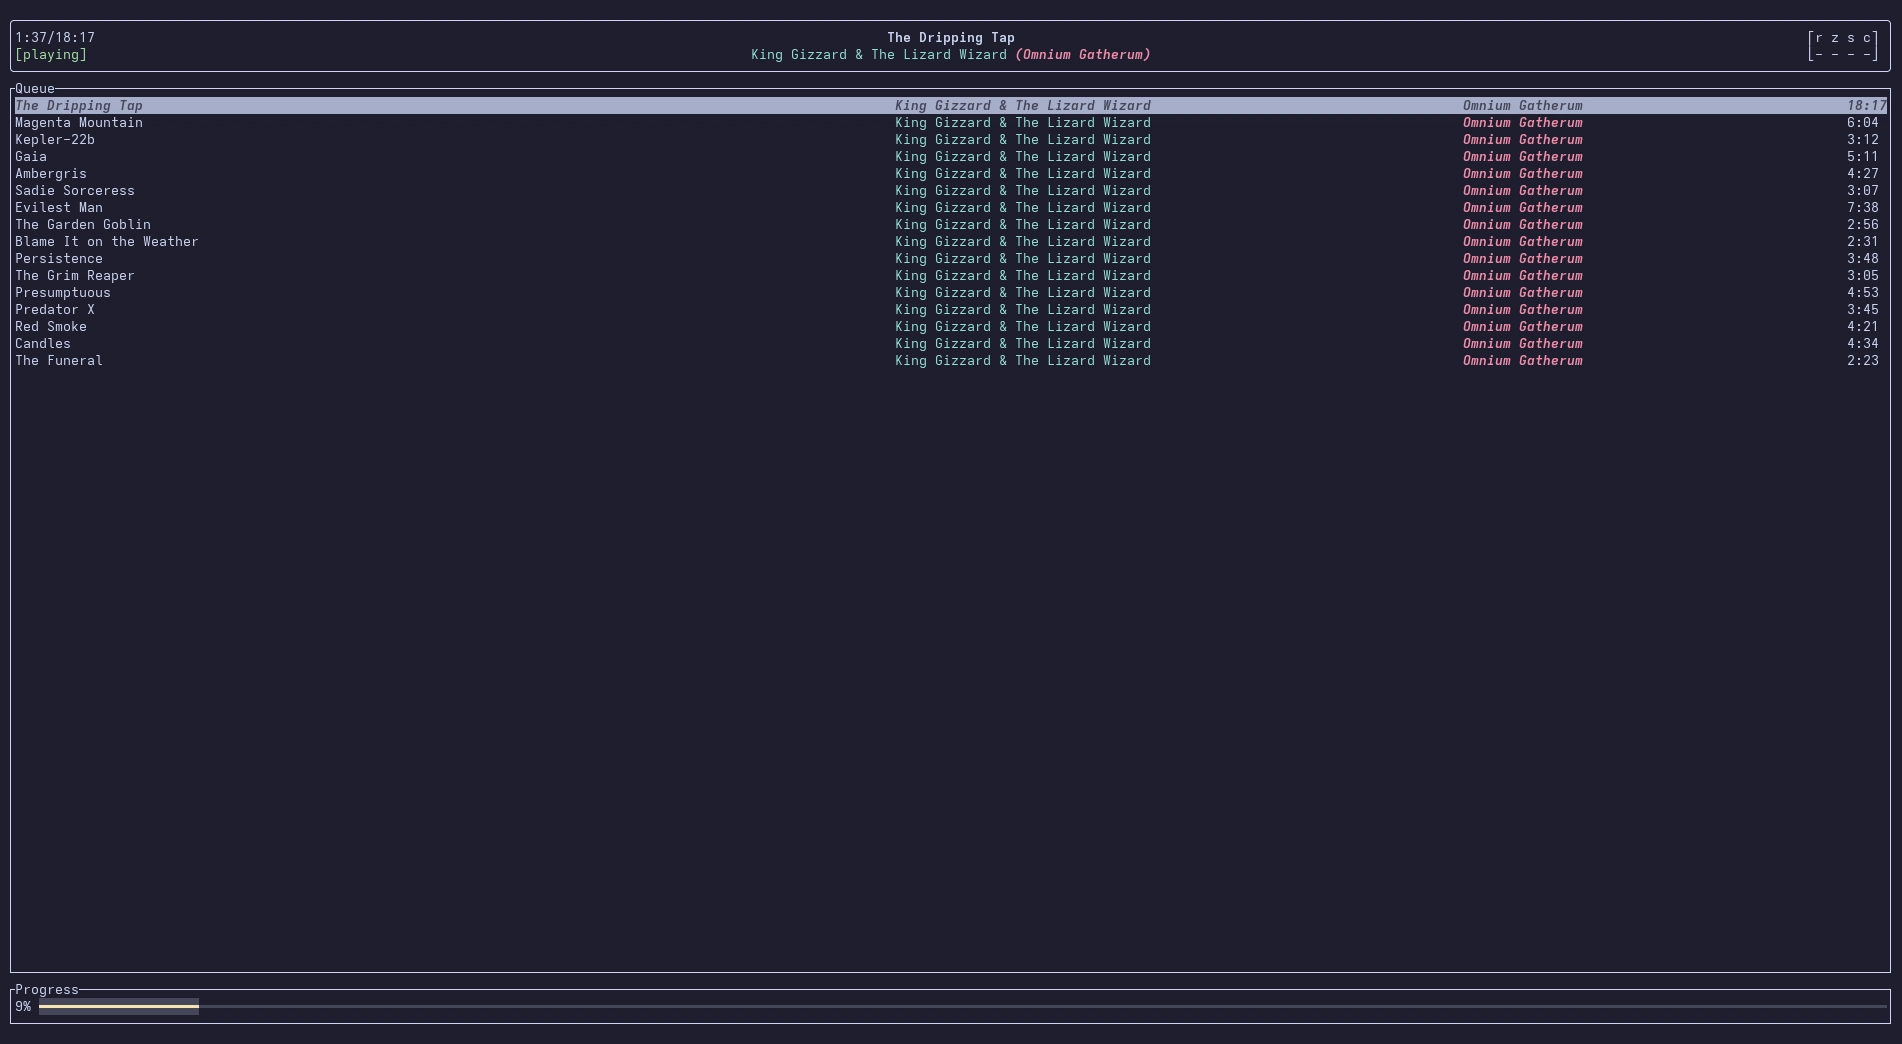Screen dimensions: 1902x1044
Task: Select Ambergris track in queue
Action: 950,173
